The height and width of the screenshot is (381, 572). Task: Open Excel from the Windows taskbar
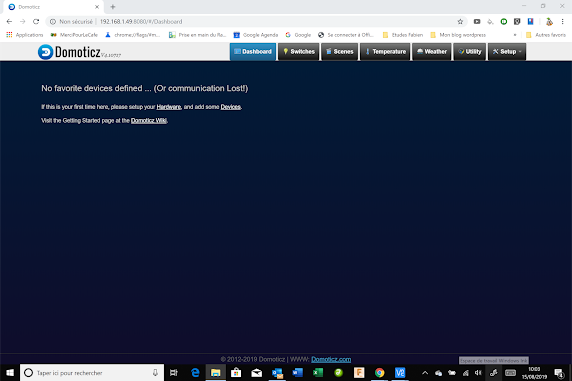318,373
